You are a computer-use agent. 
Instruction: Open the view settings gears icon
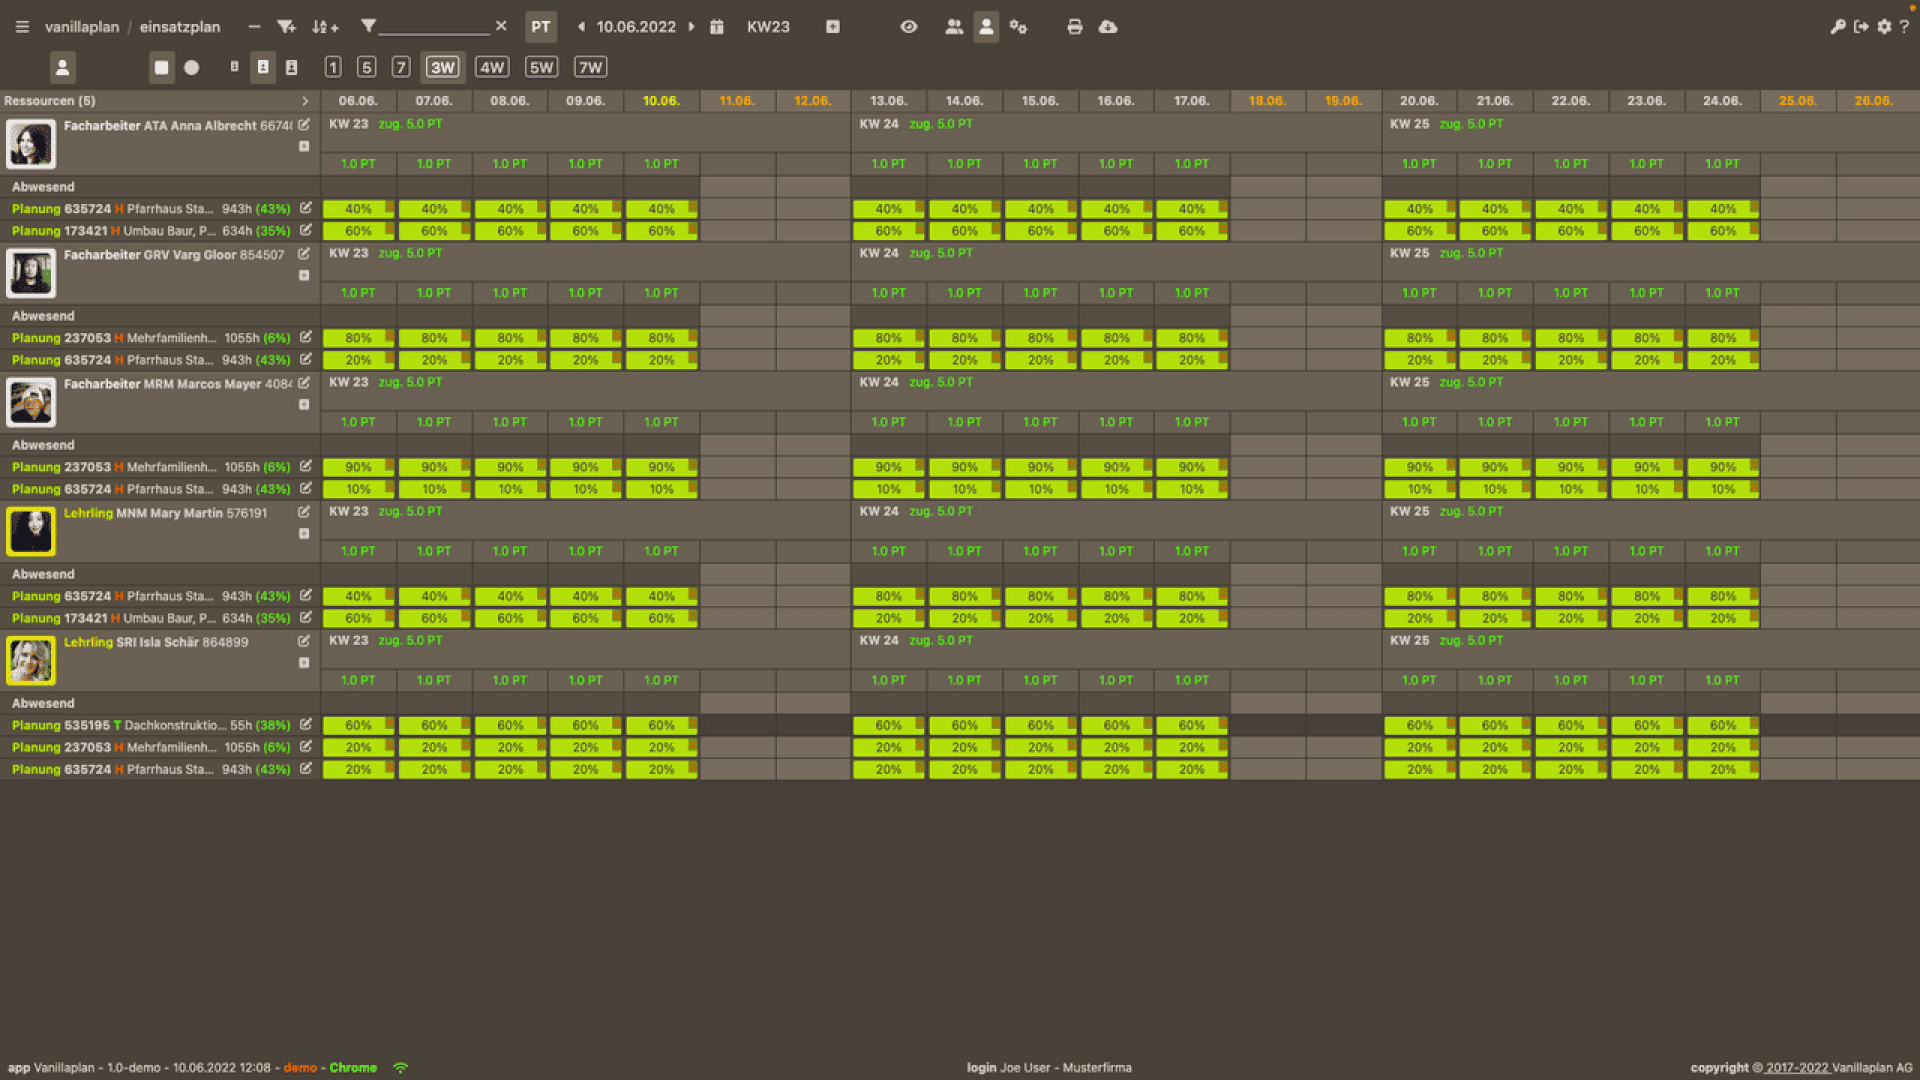(x=1018, y=27)
